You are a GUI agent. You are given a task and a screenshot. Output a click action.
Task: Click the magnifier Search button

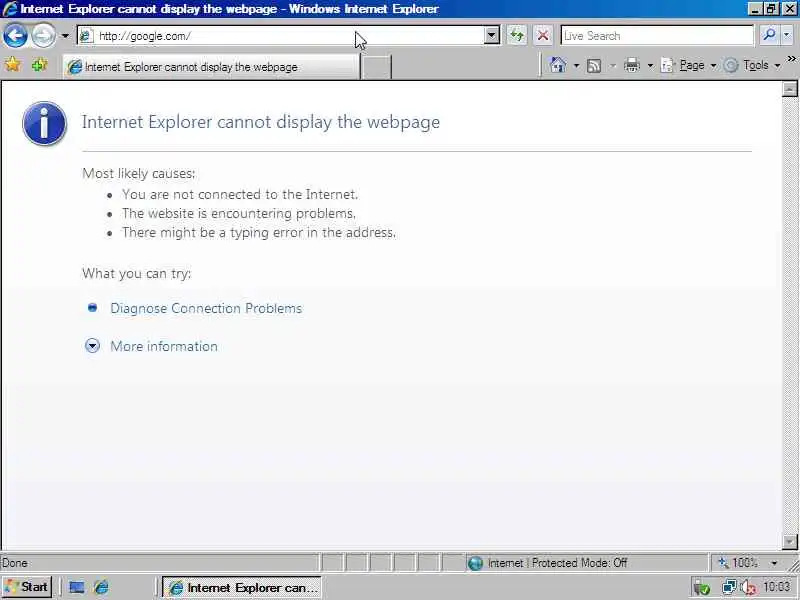click(x=768, y=35)
